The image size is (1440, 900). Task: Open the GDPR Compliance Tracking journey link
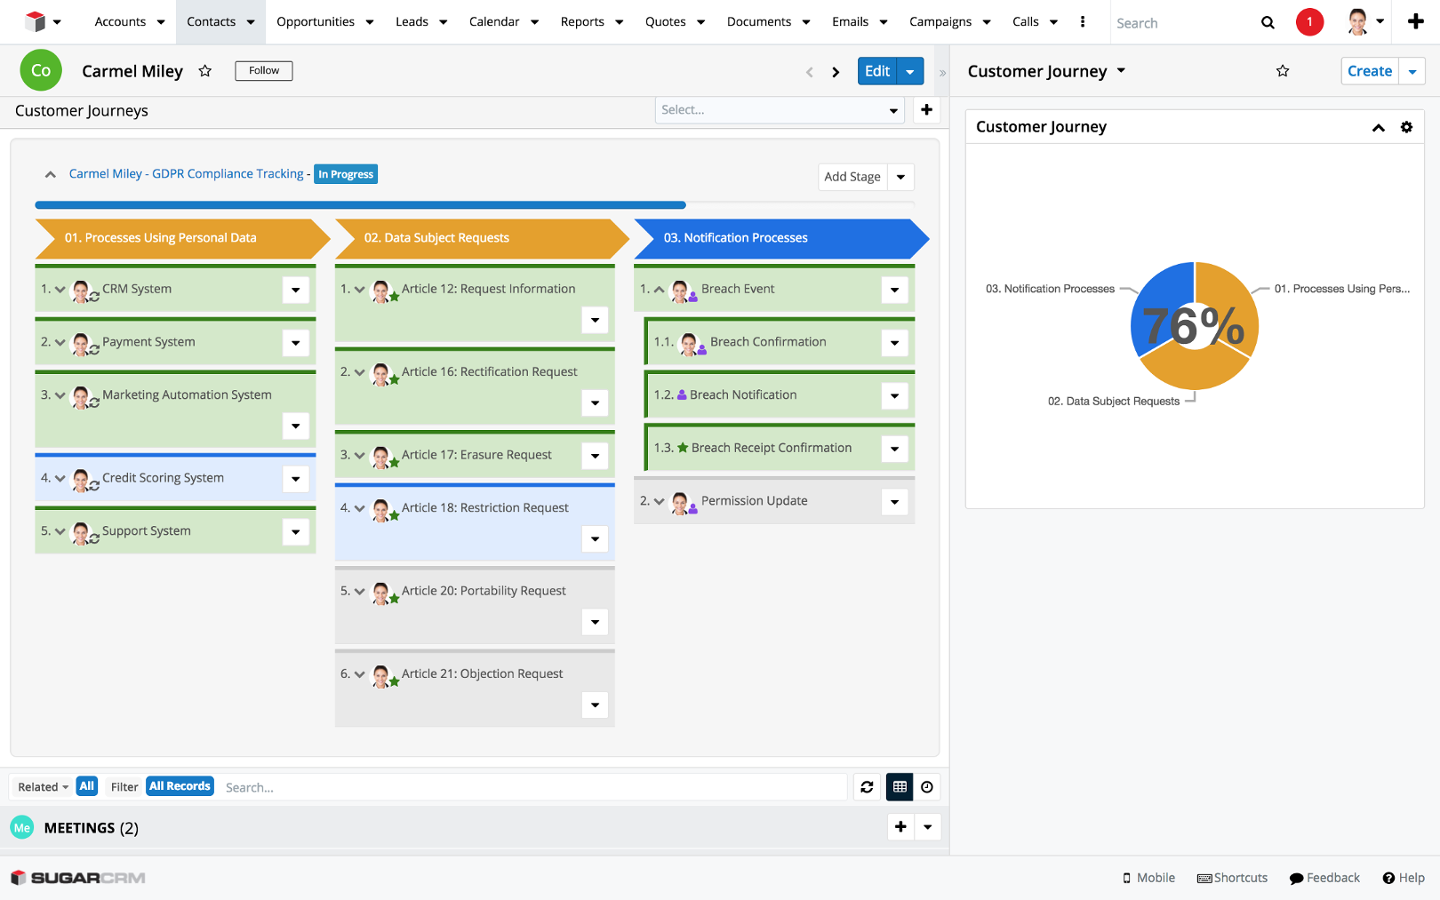(x=186, y=174)
